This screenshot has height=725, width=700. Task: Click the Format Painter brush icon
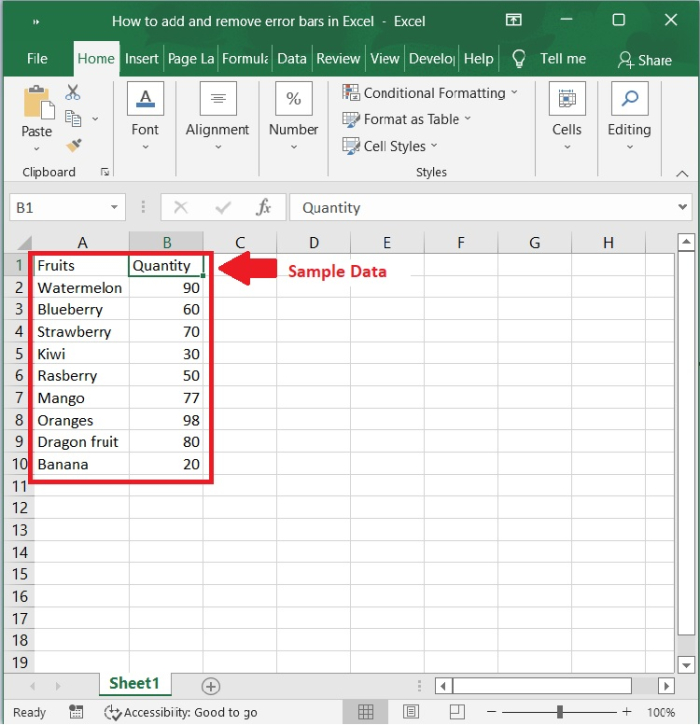[x=74, y=145]
